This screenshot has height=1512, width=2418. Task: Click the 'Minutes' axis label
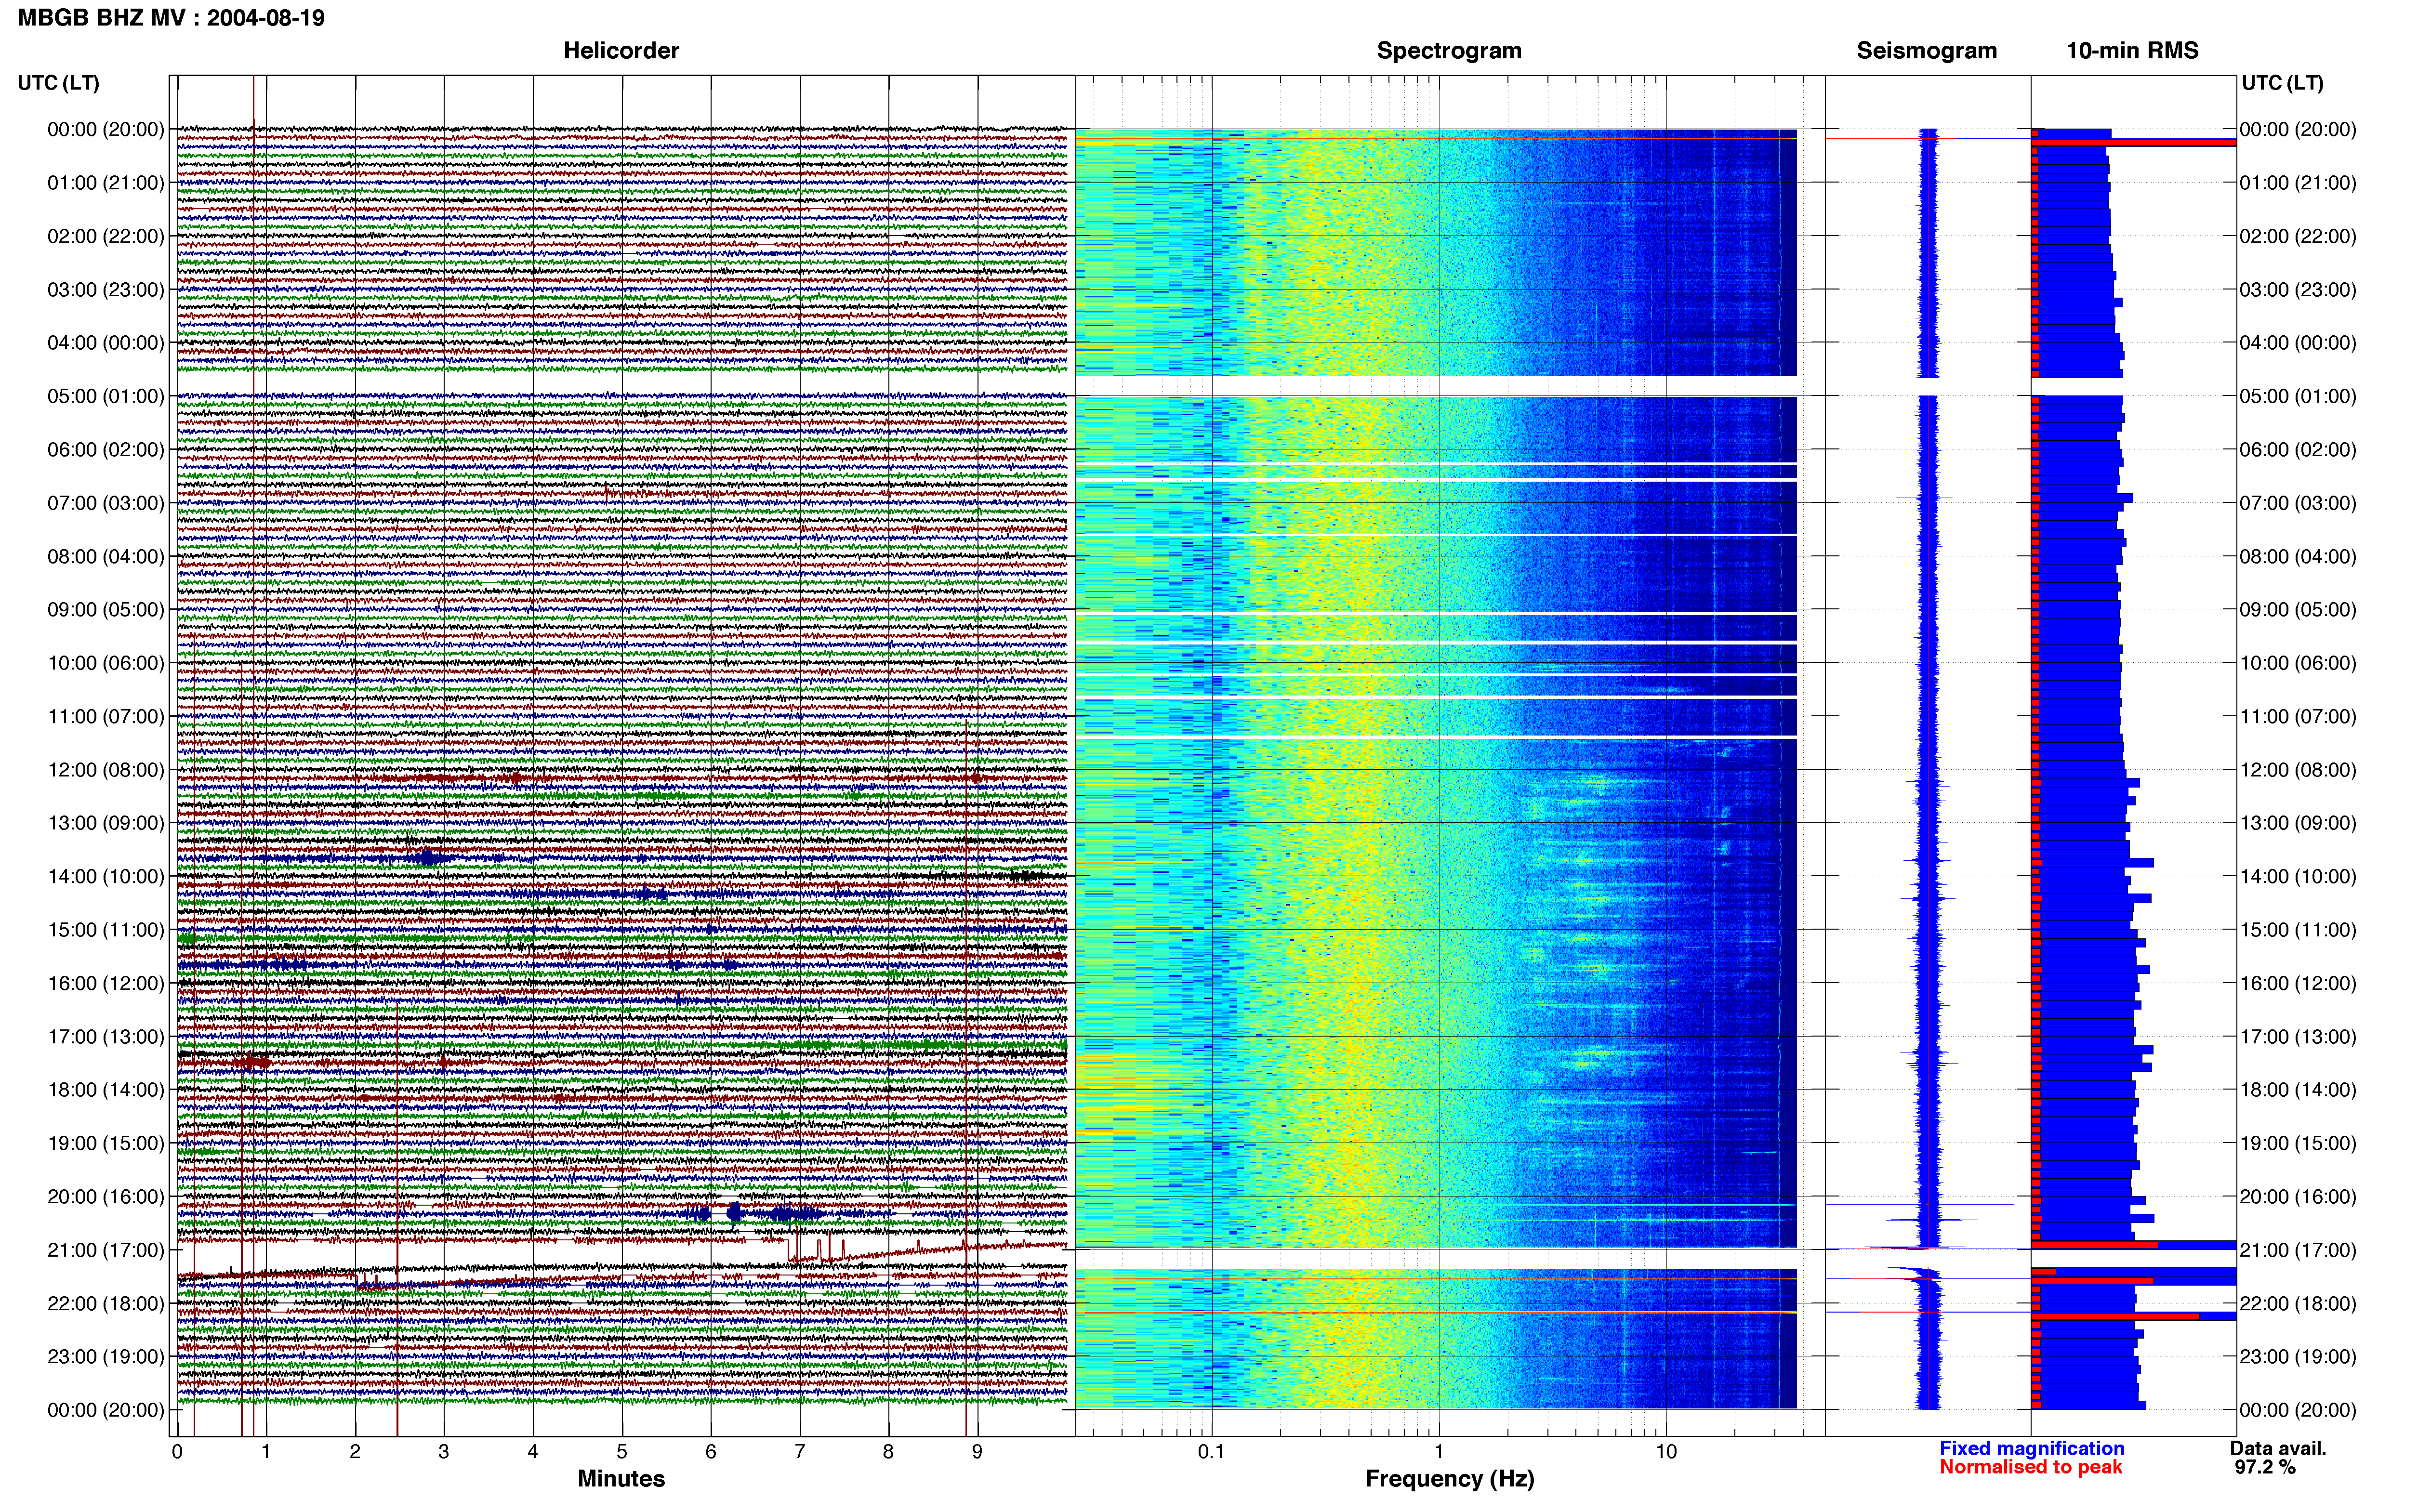[621, 1479]
